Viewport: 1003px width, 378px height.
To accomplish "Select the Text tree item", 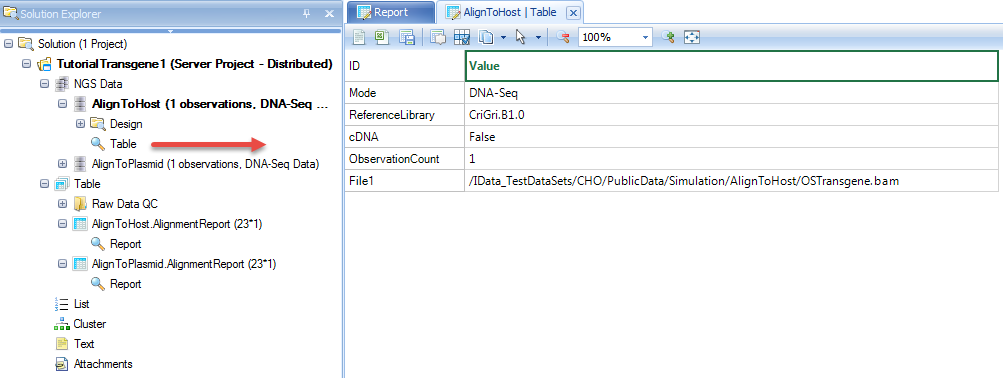I will (84, 343).
